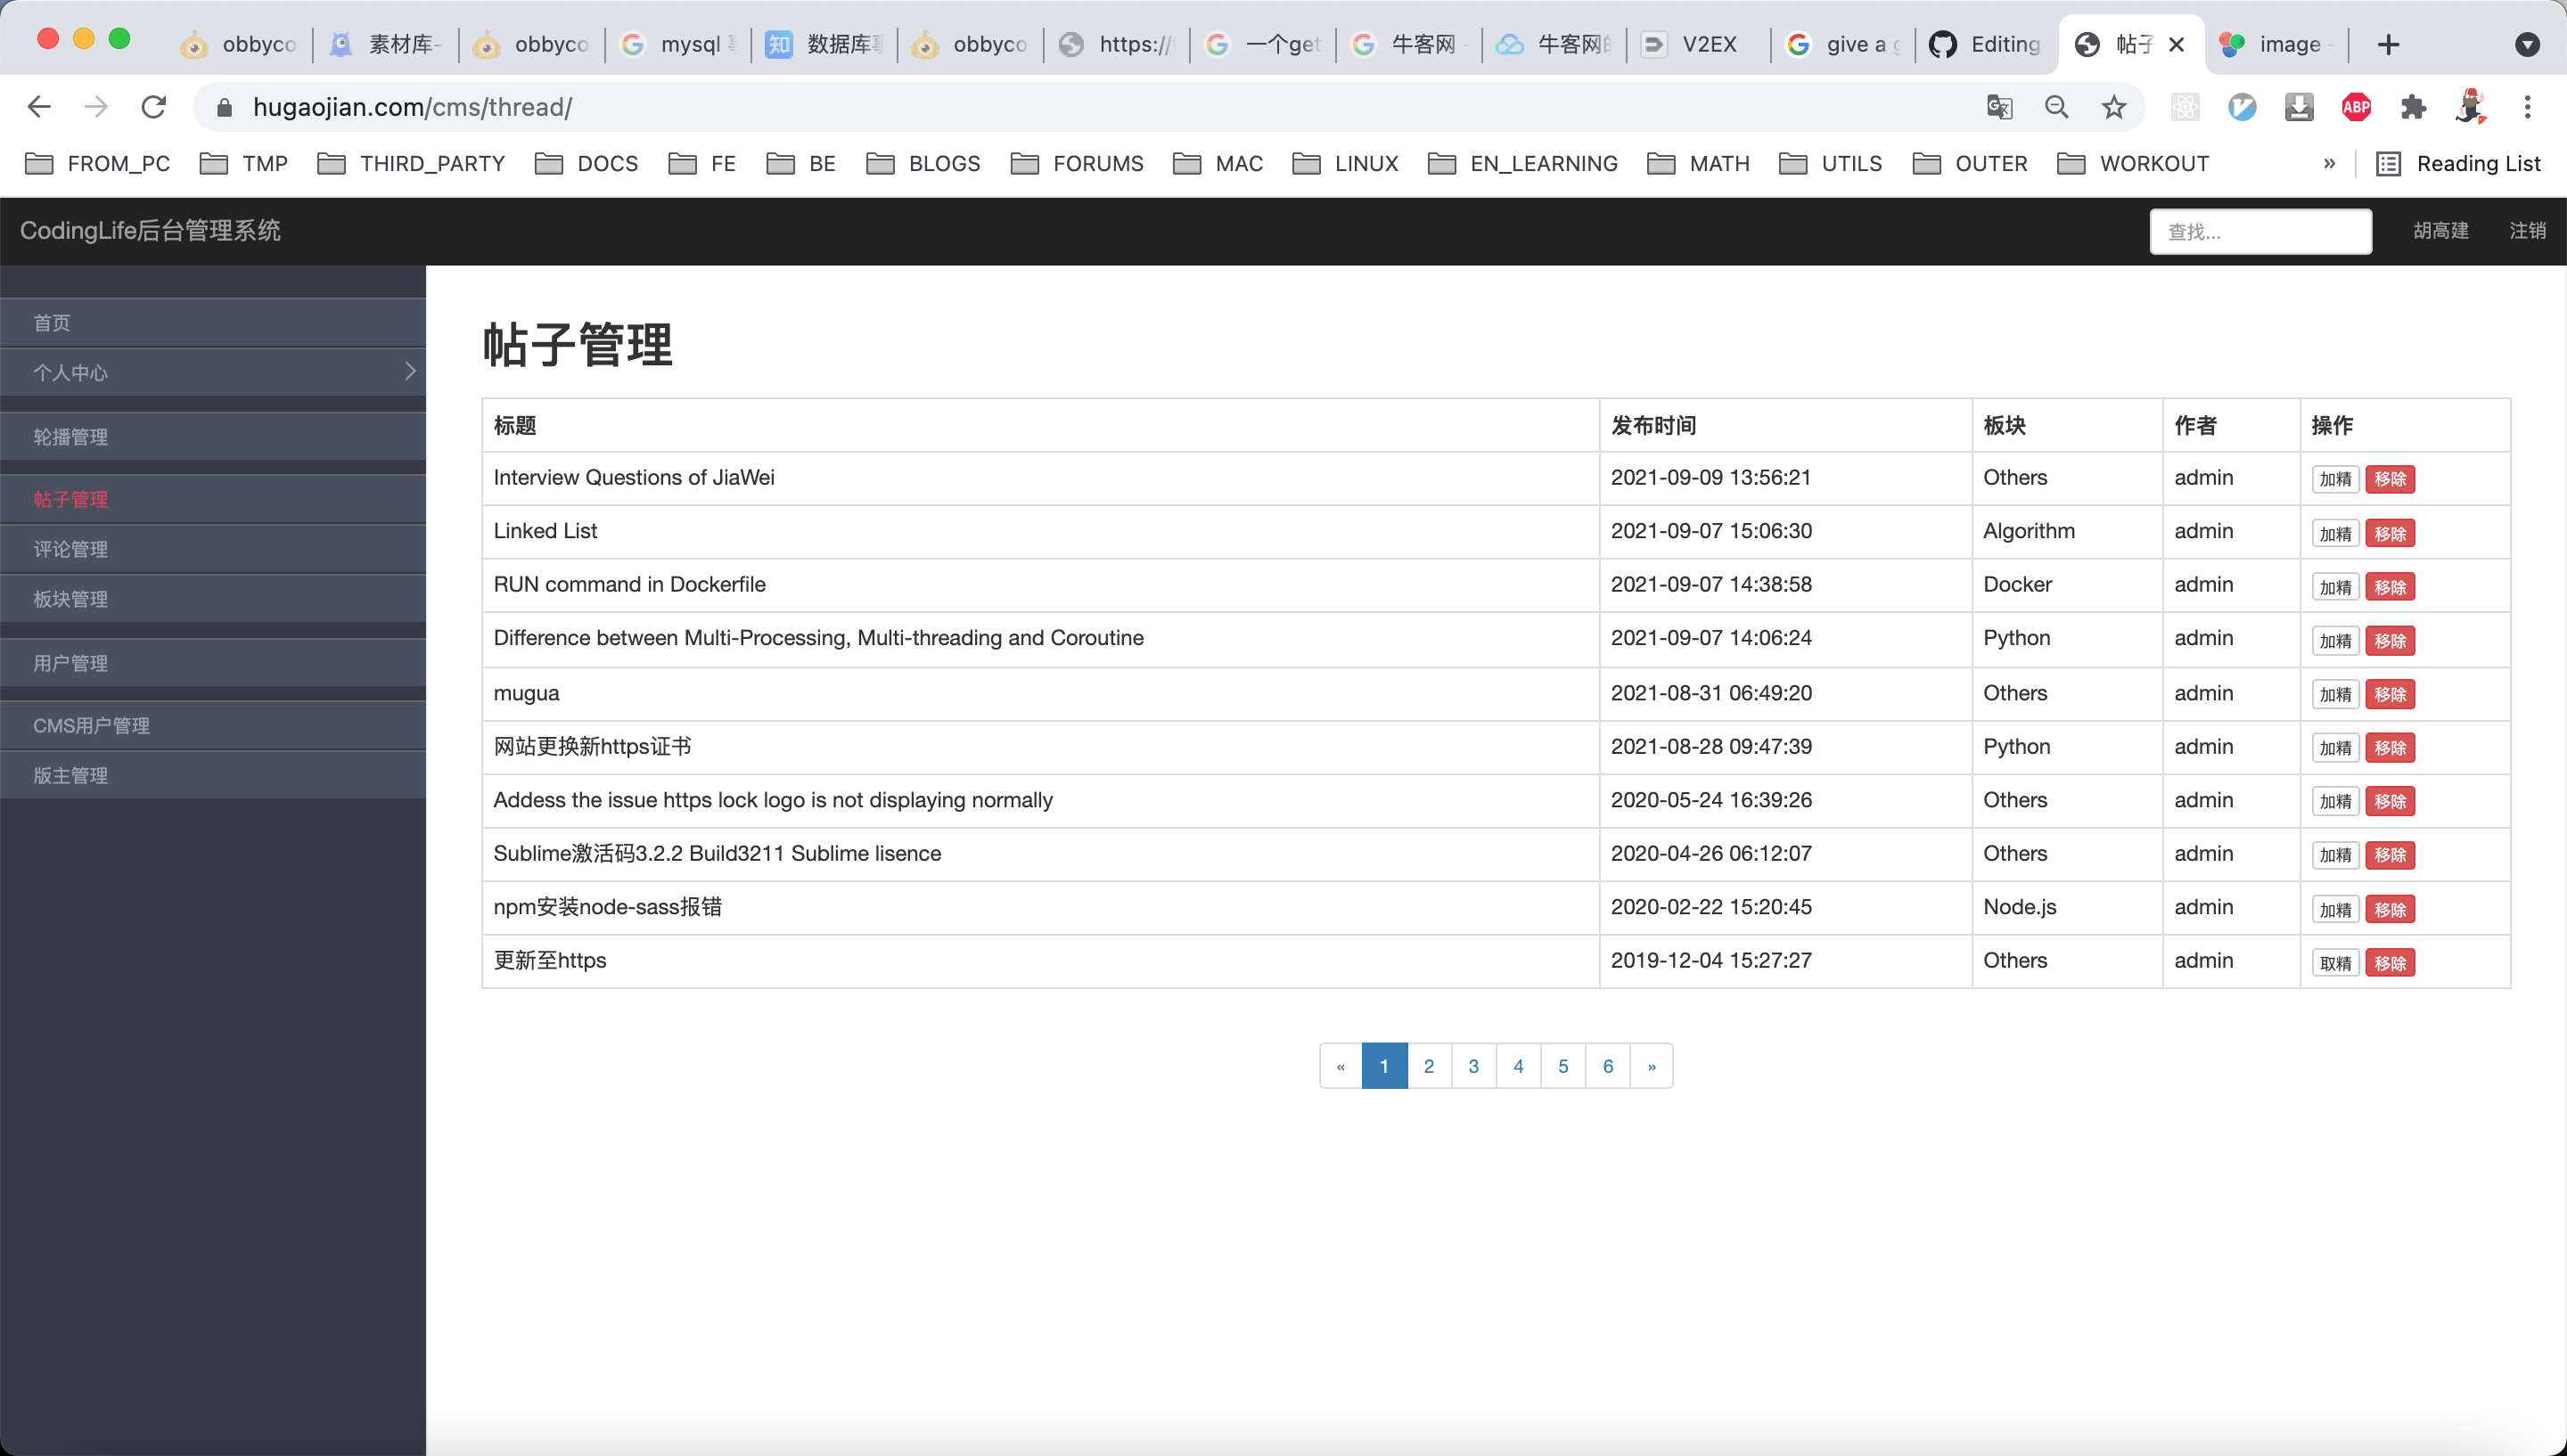
Task: Click the zoom magnifier icon in address bar
Action: point(2056,107)
